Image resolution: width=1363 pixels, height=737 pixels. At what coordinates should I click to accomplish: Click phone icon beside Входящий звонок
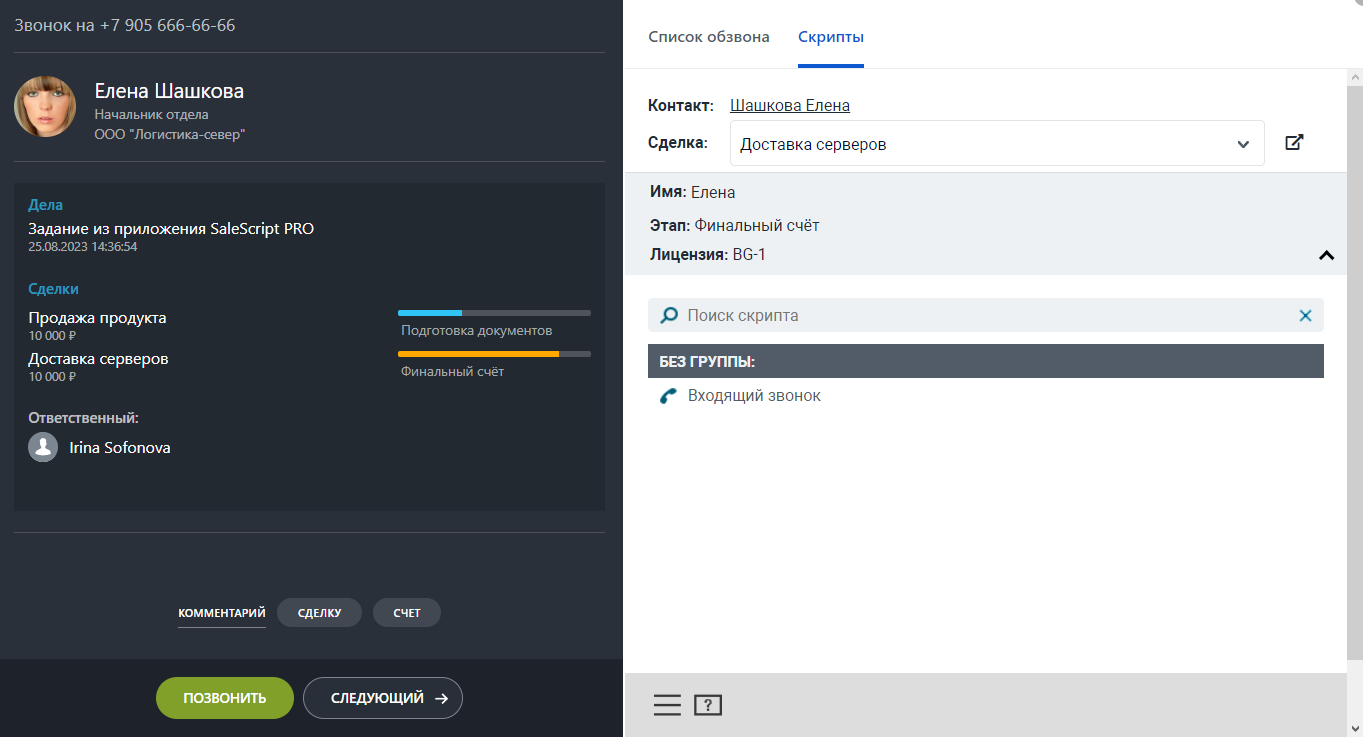click(668, 396)
